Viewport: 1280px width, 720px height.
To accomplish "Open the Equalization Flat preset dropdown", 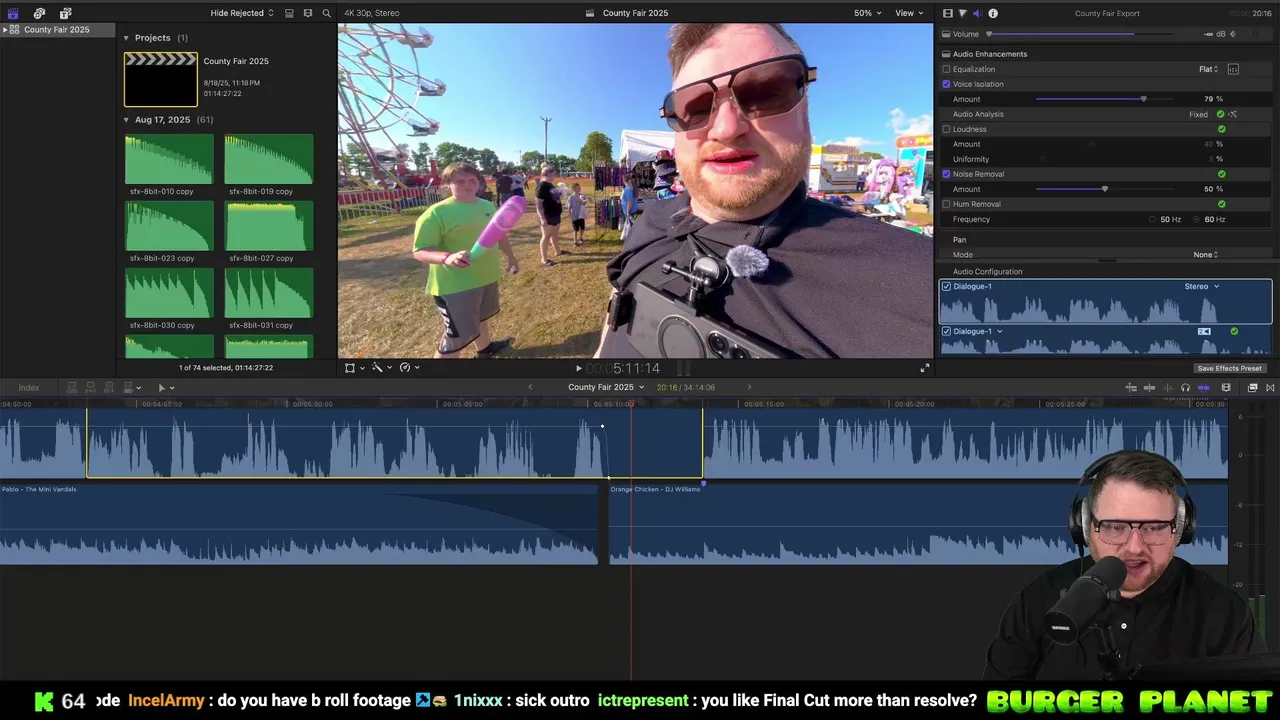I will point(1208,69).
